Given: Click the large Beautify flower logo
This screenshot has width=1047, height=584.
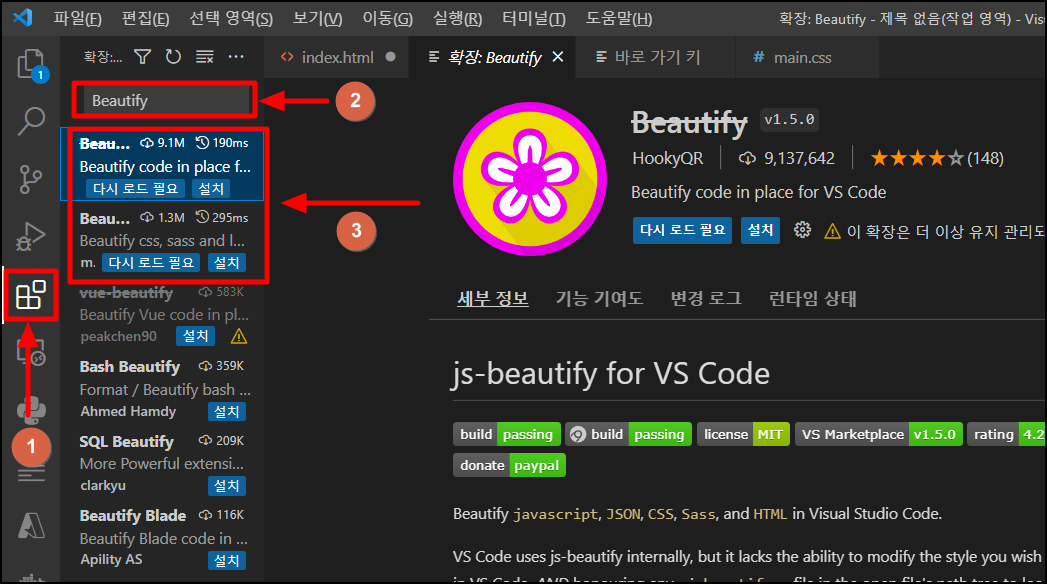Looking at the screenshot, I should tap(530, 179).
